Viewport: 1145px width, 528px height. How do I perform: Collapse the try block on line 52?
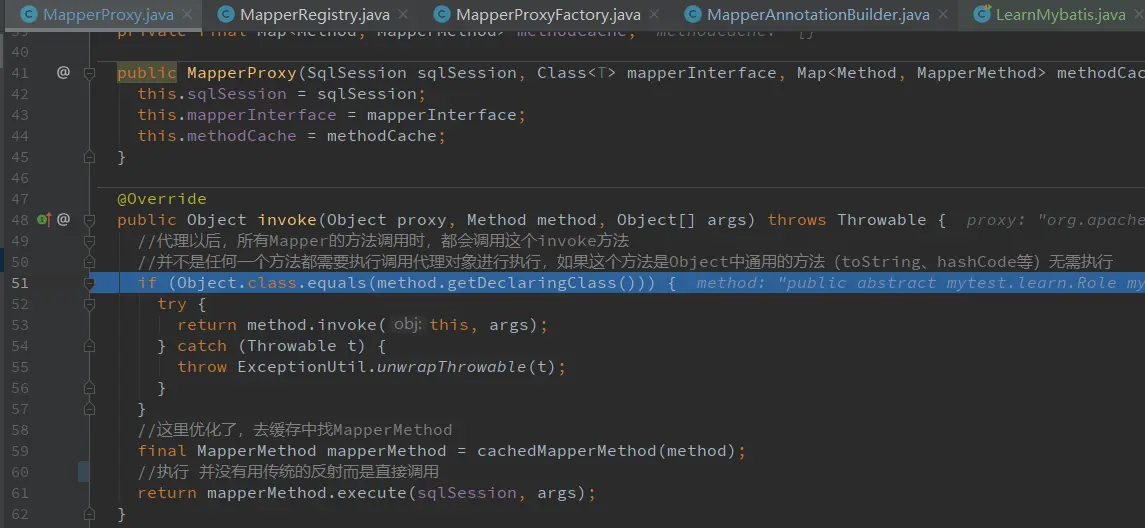point(89,304)
